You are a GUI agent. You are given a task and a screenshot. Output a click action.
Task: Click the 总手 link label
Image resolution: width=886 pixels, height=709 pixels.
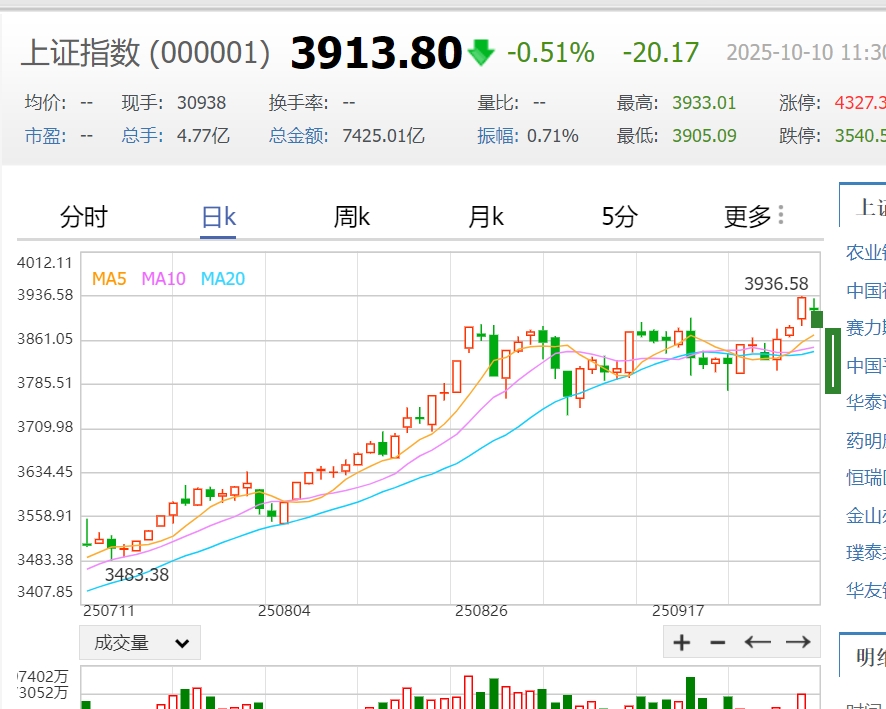click(142, 136)
